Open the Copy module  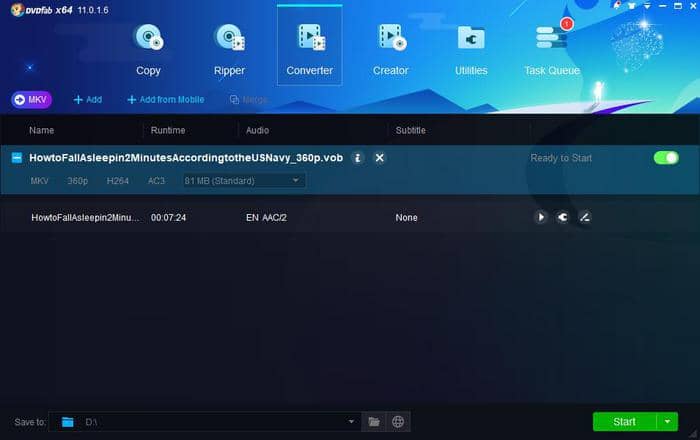tap(148, 47)
